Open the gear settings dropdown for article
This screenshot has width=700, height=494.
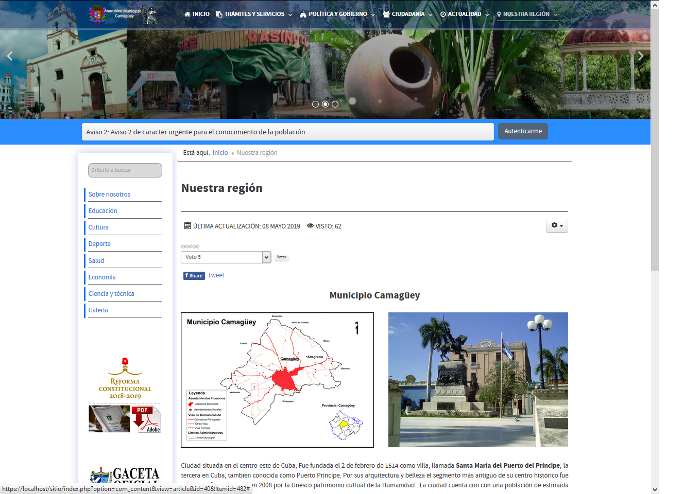pyautogui.click(x=556, y=226)
